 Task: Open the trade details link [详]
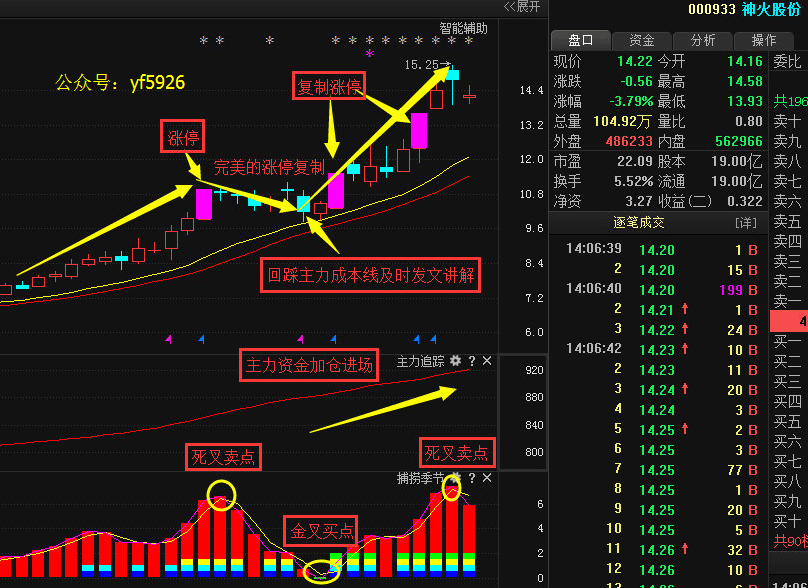click(746, 223)
